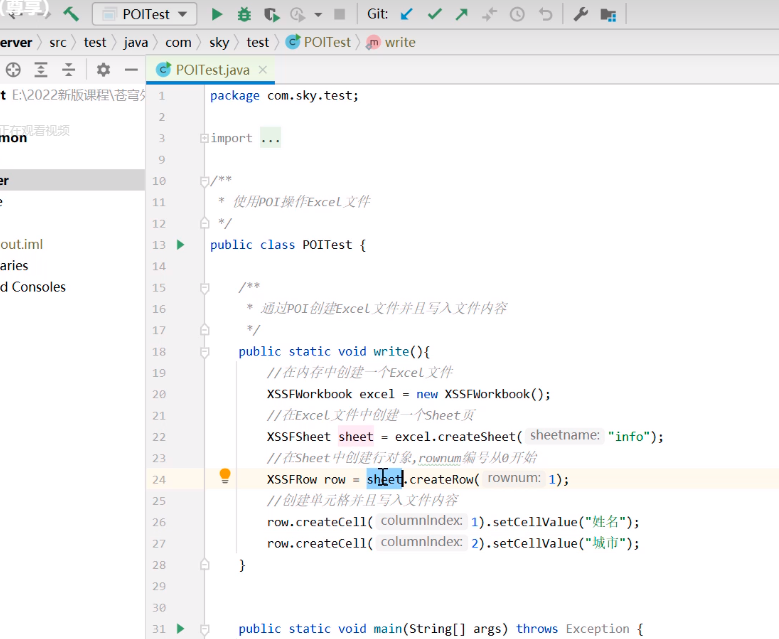The image size is (779, 639).
Task: Click the write method breadcrumb
Action: (x=400, y=42)
